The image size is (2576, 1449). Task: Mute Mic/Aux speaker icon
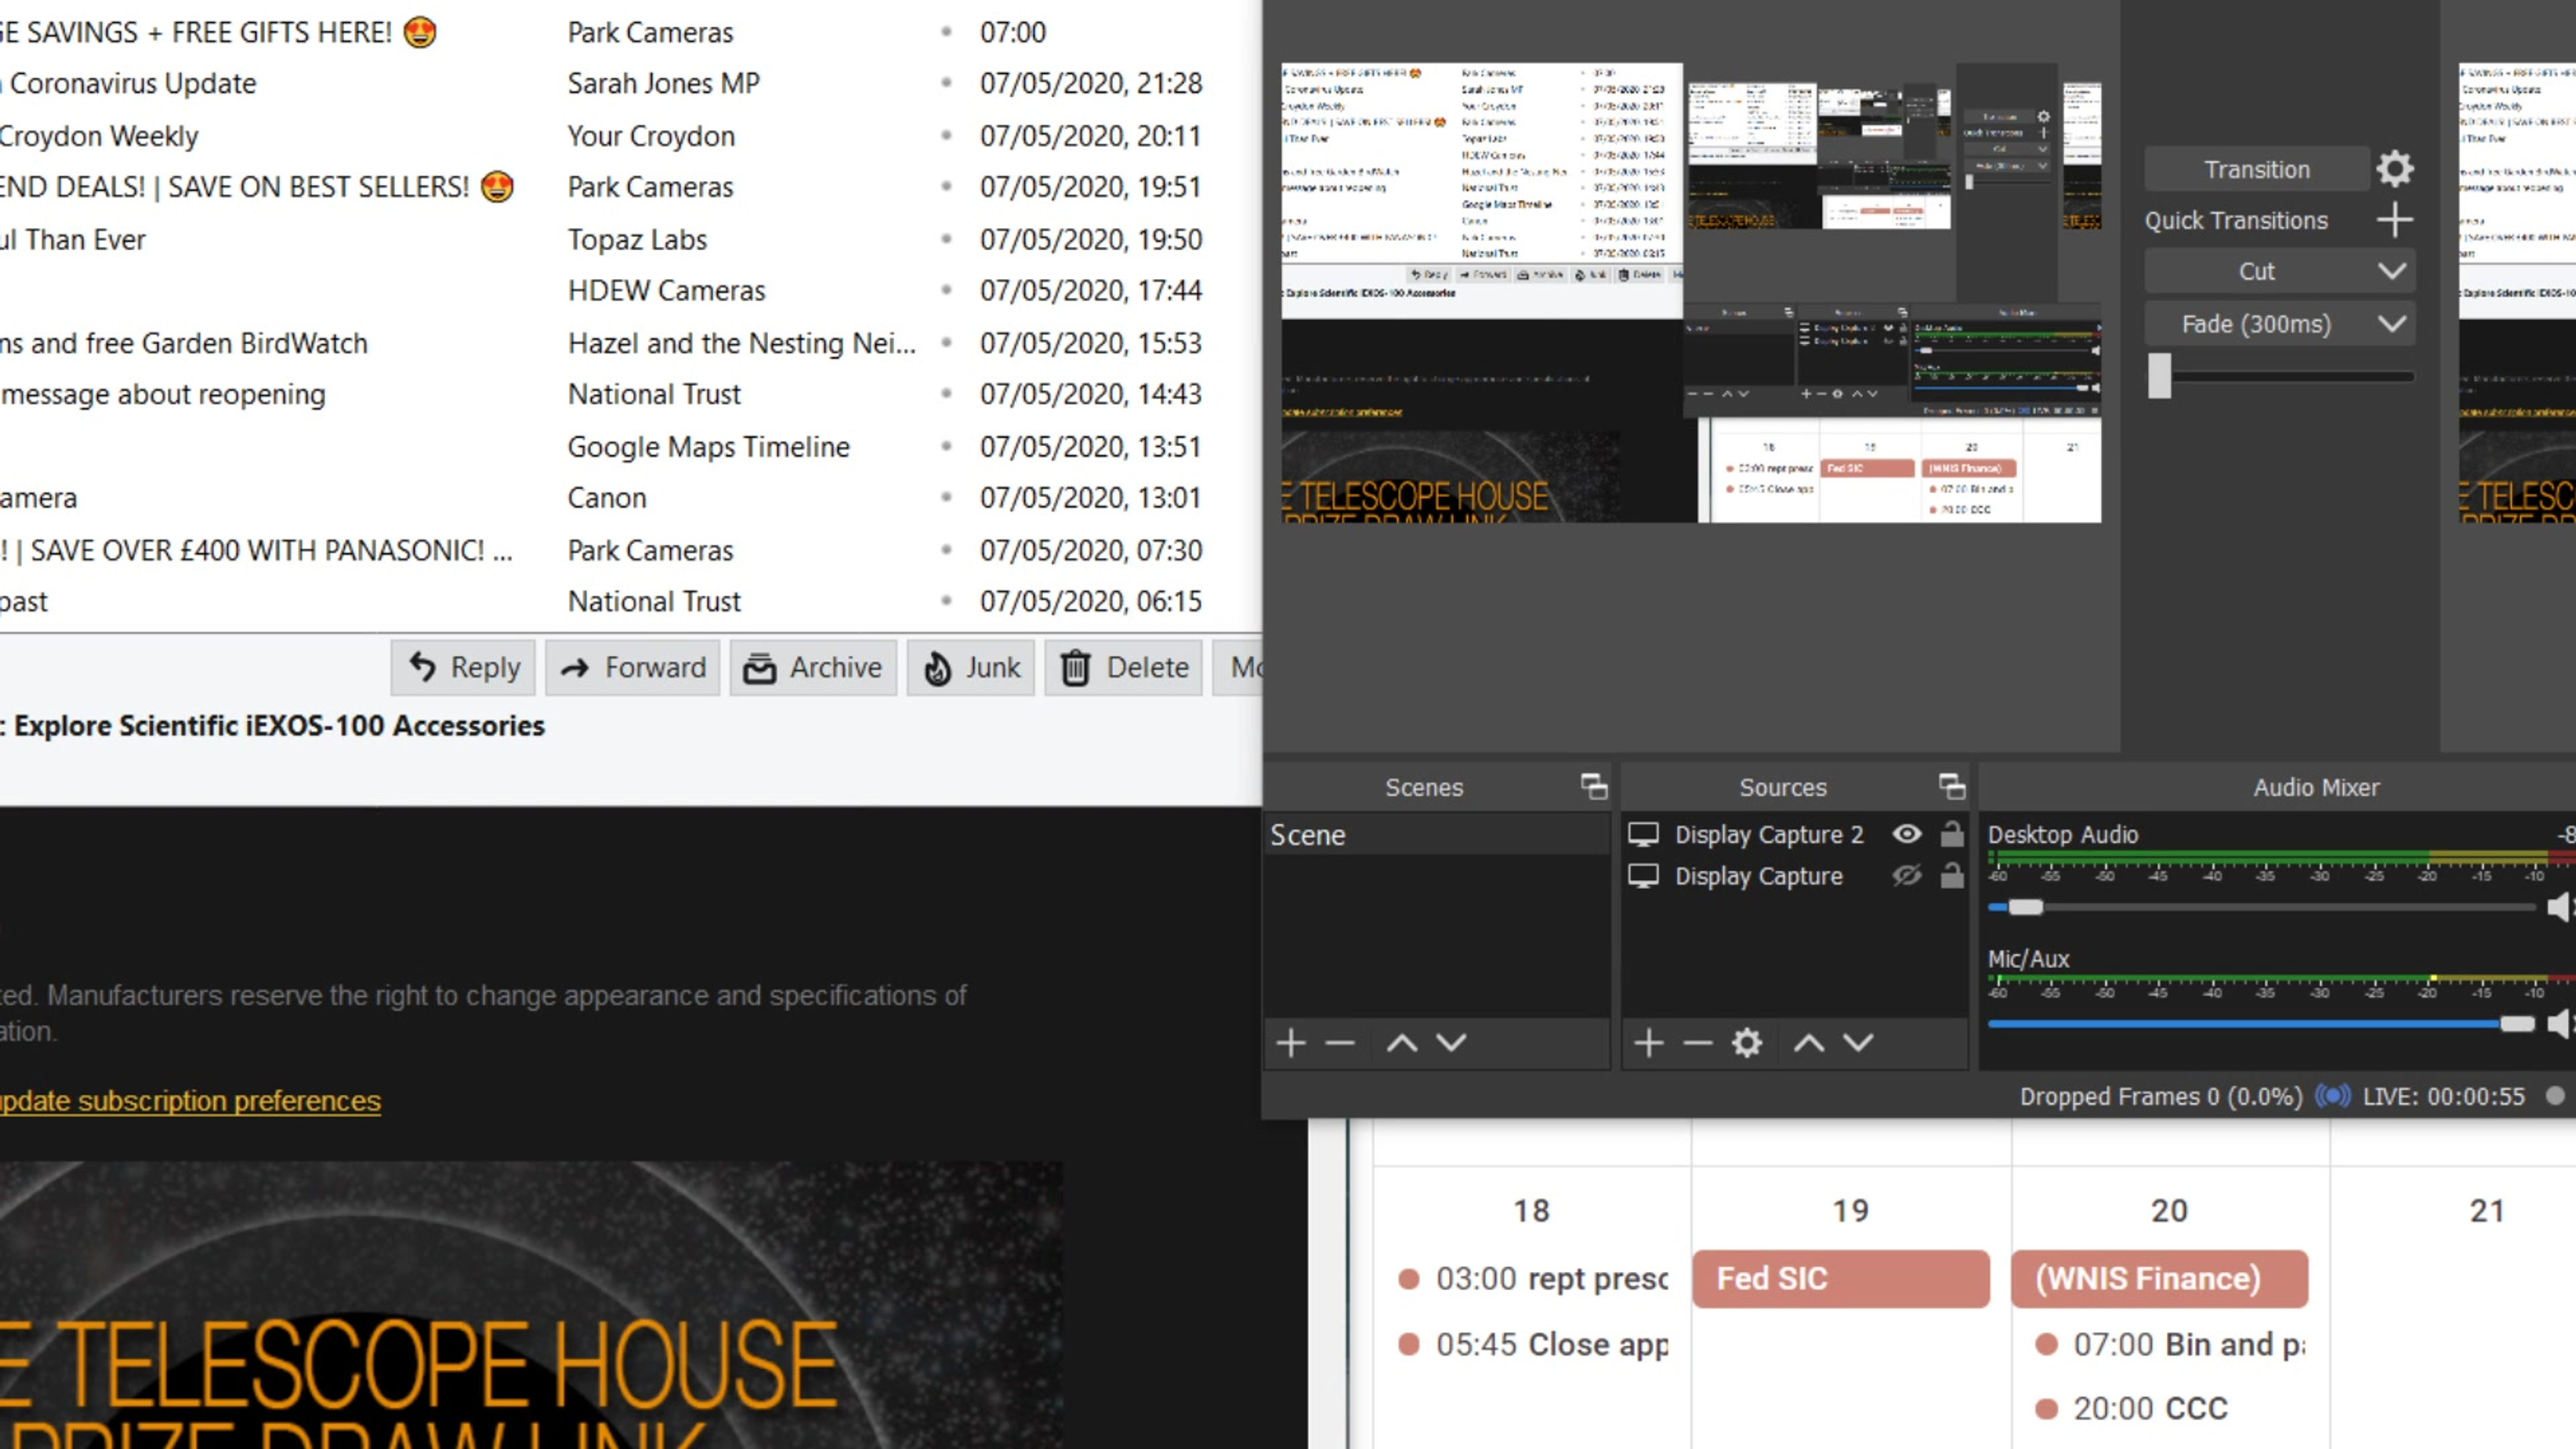pyautogui.click(x=2561, y=1023)
